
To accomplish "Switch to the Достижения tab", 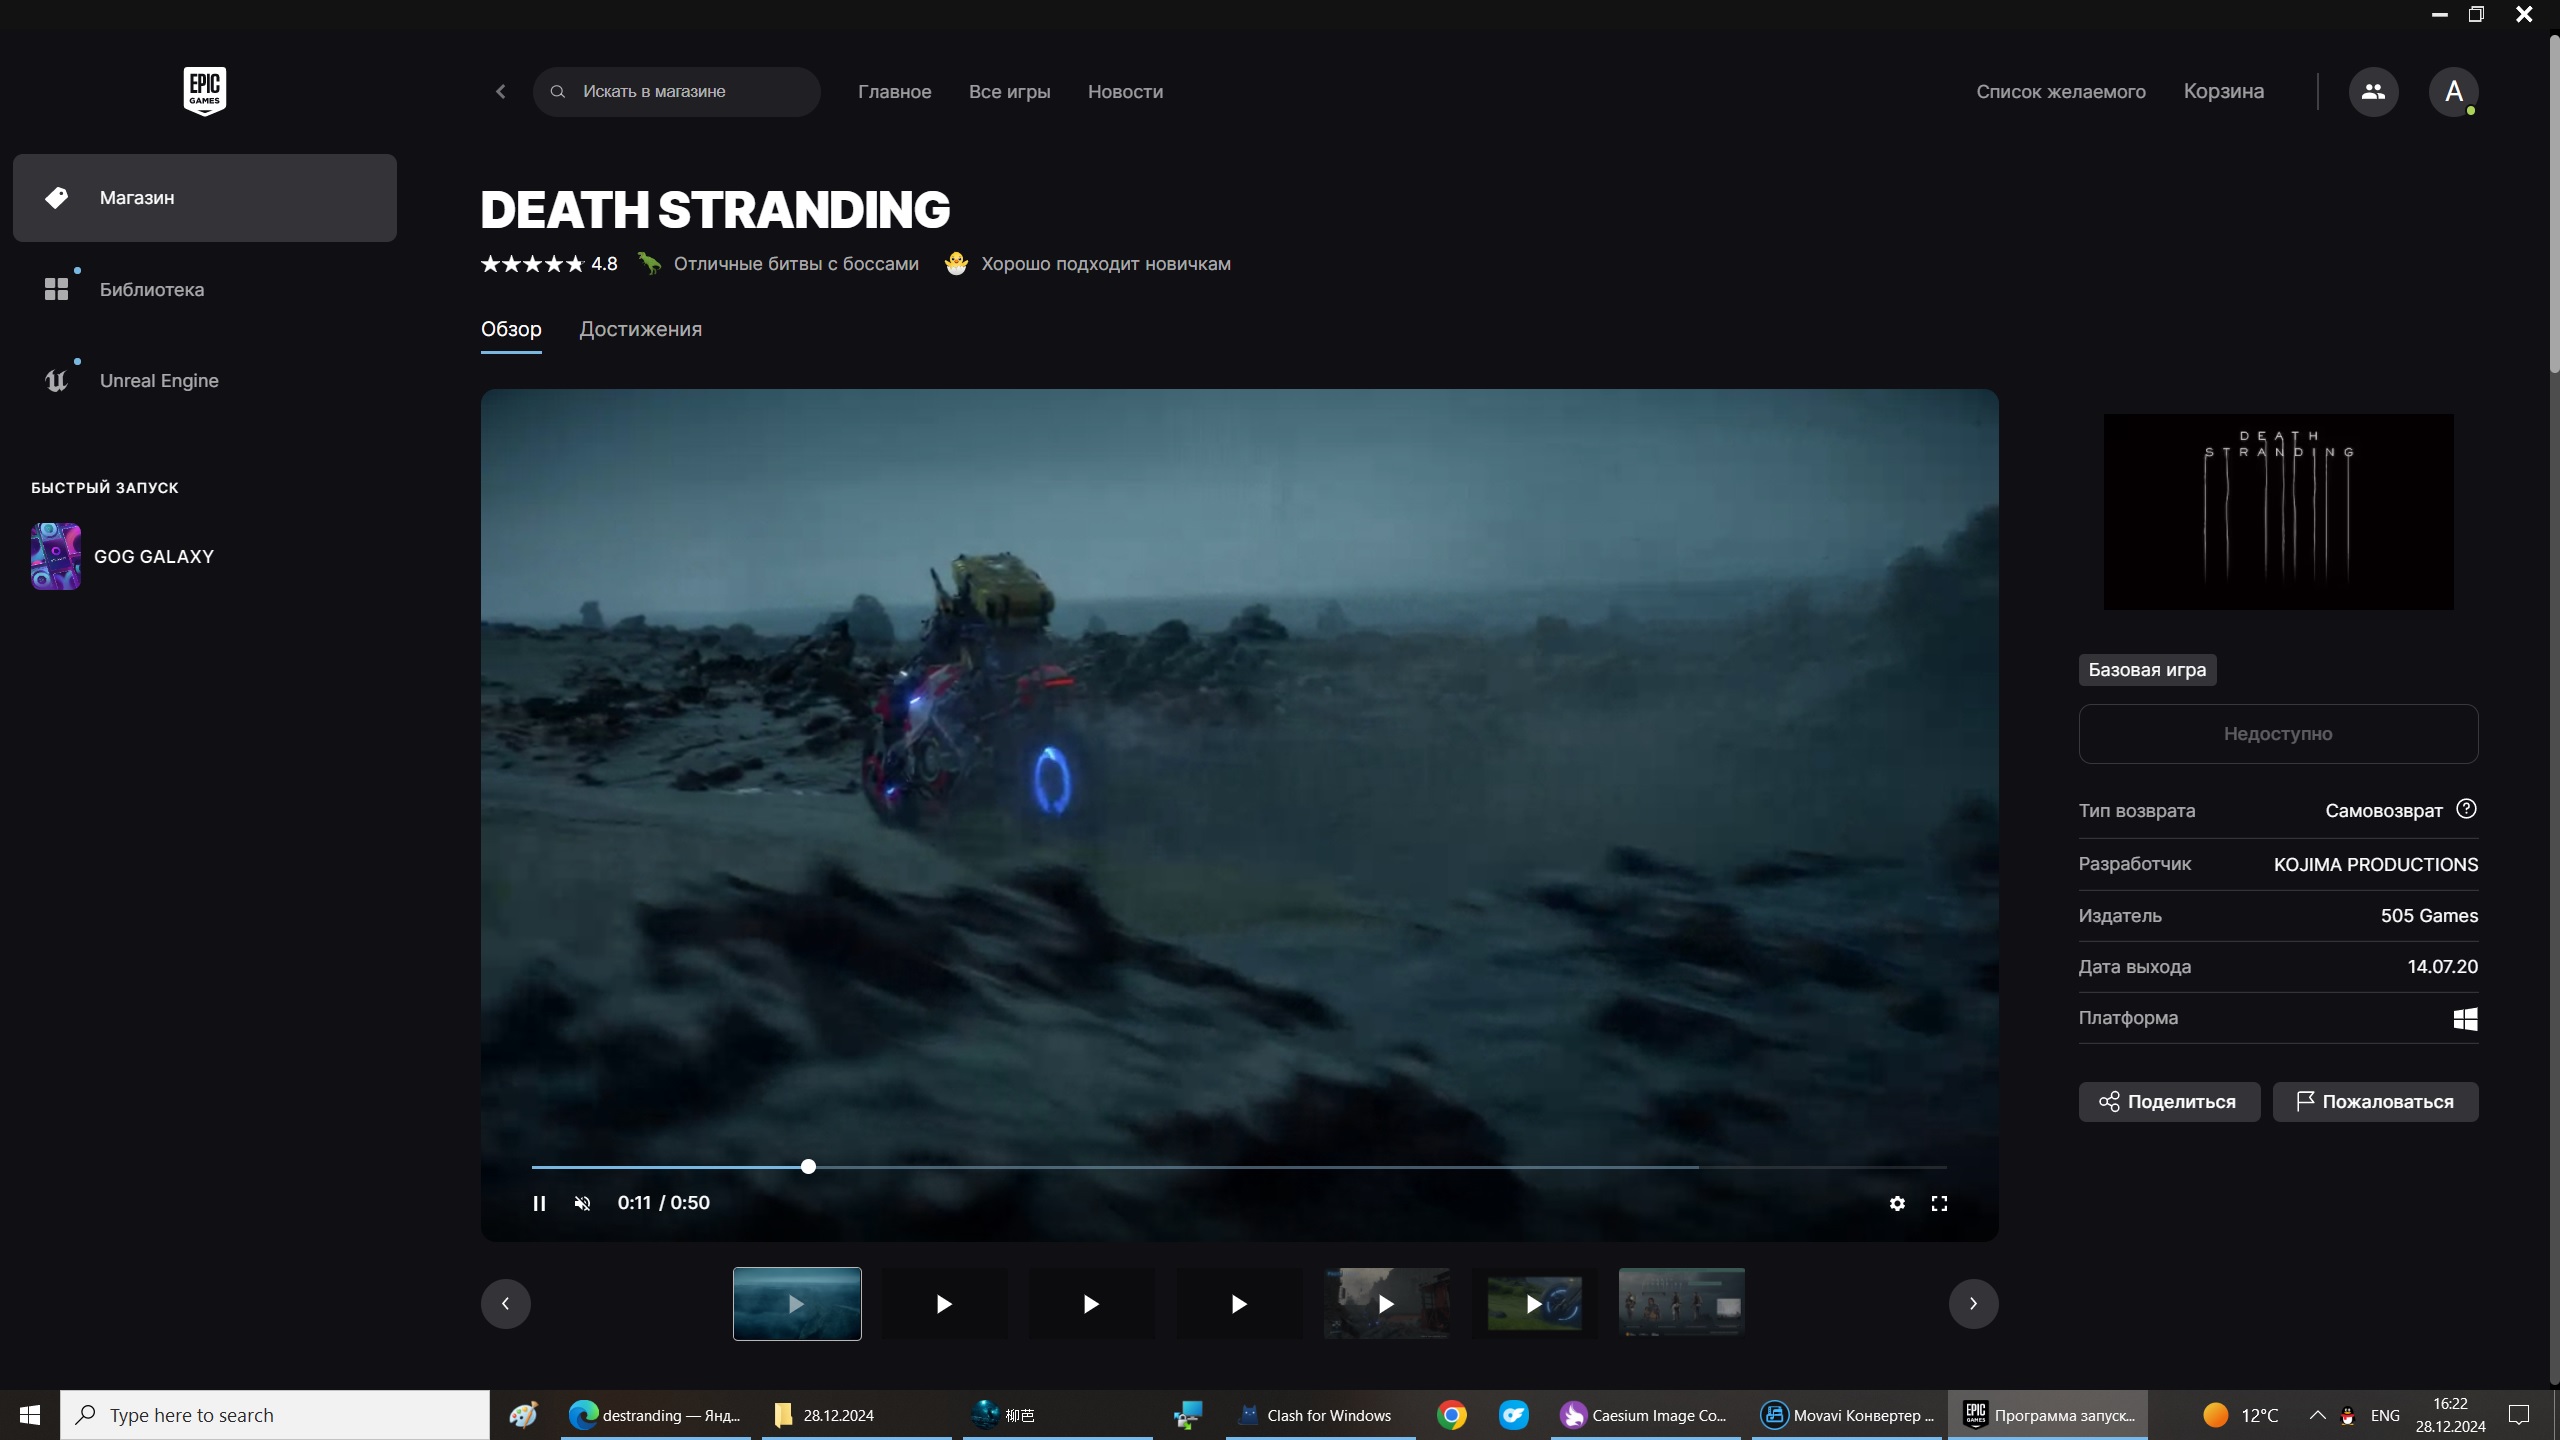I will [x=640, y=329].
